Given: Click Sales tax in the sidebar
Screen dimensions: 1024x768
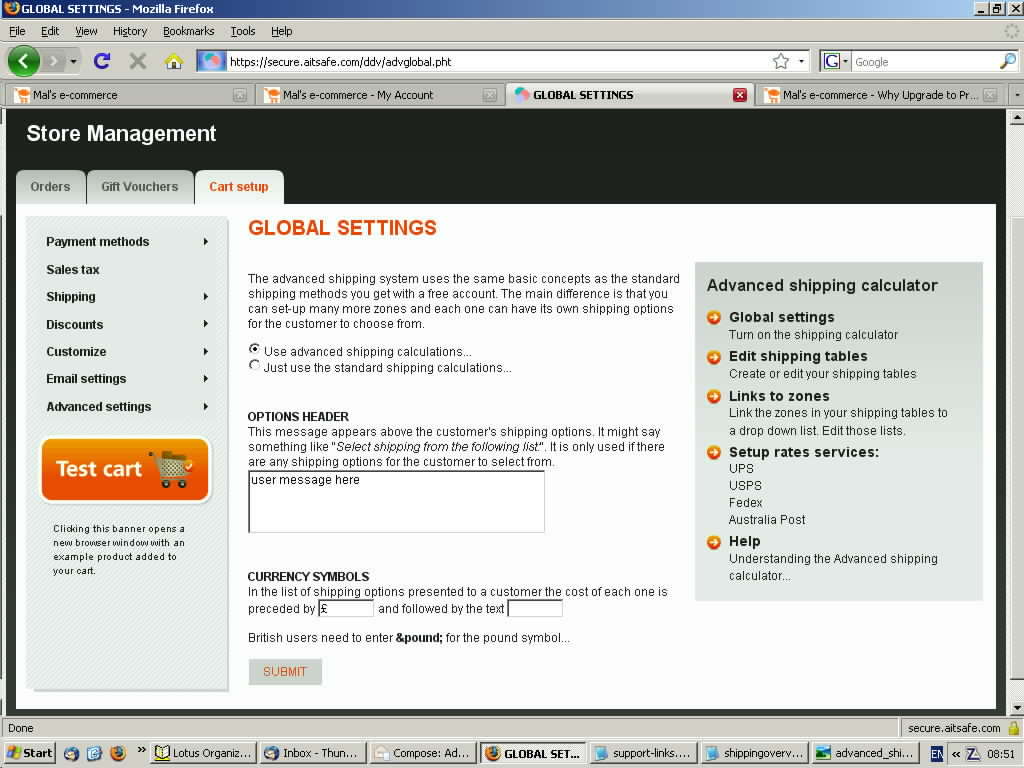Looking at the screenshot, I should [x=72, y=270].
